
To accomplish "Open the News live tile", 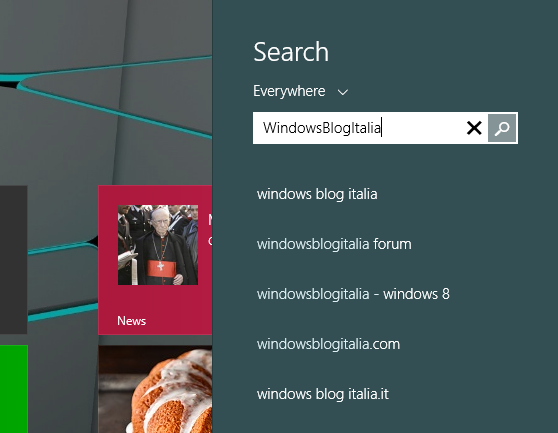I will (x=155, y=260).
